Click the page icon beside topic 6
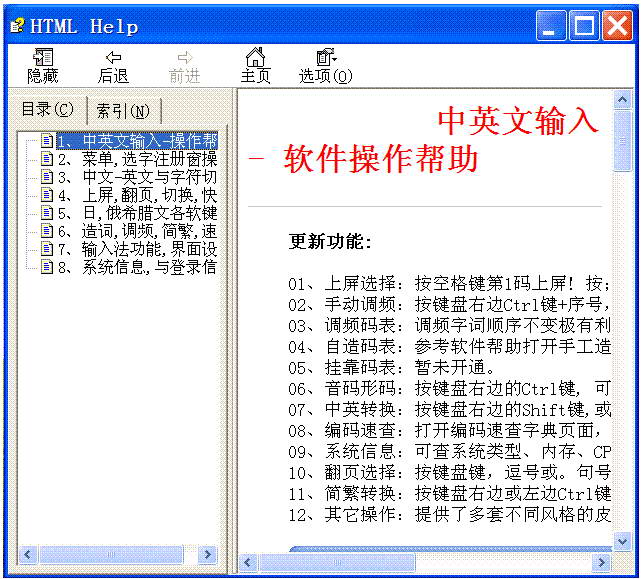The height and width of the screenshot is (579, 641). click(x=47, y=230)
